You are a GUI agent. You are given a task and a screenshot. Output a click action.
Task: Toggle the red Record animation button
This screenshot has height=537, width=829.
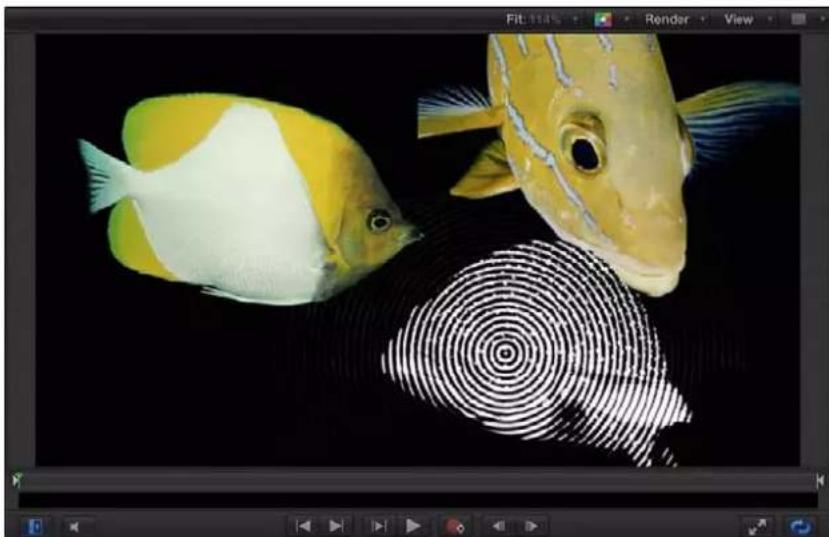point(454,526)
